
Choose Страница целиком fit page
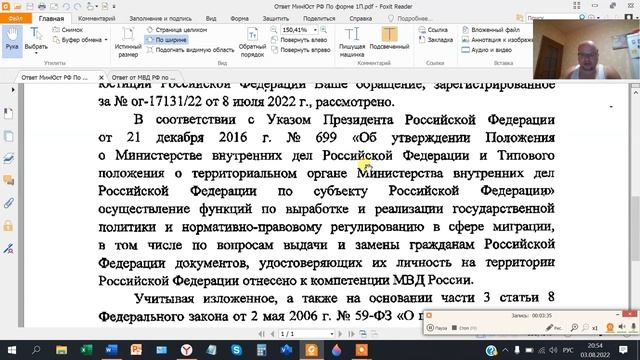point(177,30)
